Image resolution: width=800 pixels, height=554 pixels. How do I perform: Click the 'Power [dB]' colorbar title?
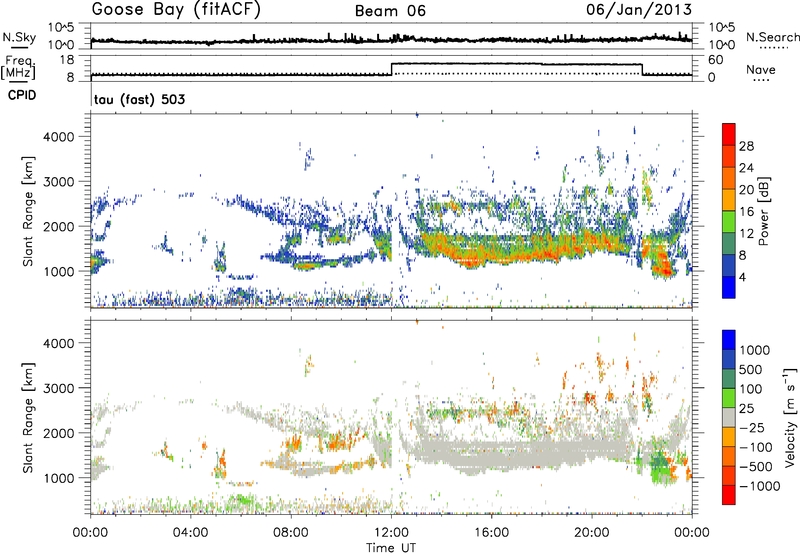[x=764, y=211]
